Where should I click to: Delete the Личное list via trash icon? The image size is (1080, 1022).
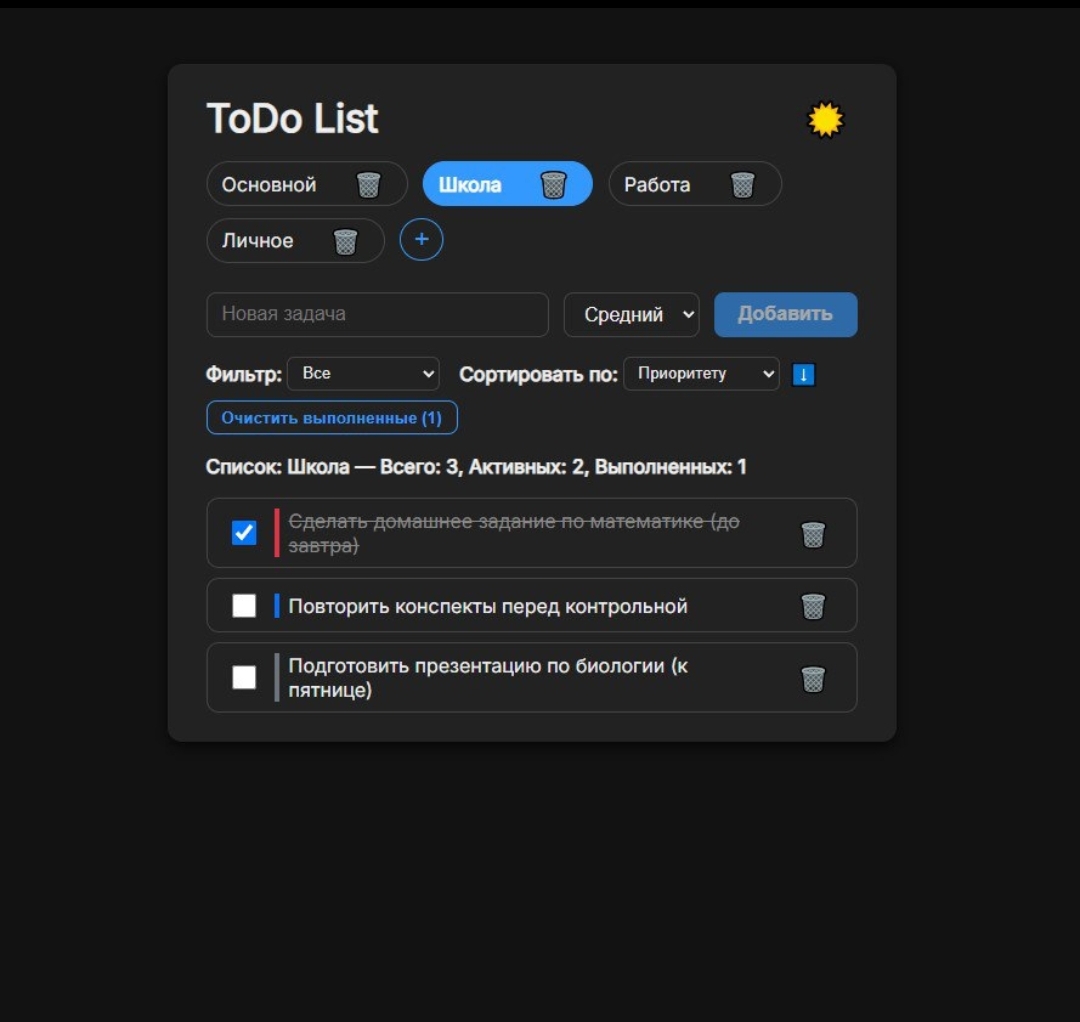click(345, 241)
